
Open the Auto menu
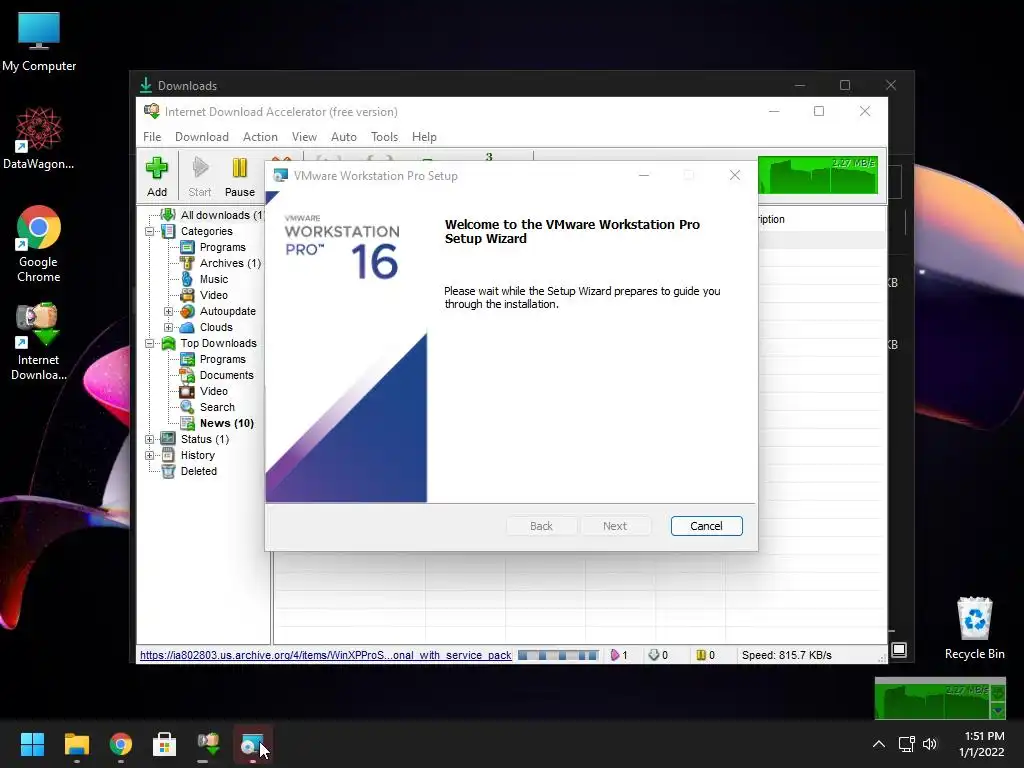pyautogui.click(x=344, y=136)
